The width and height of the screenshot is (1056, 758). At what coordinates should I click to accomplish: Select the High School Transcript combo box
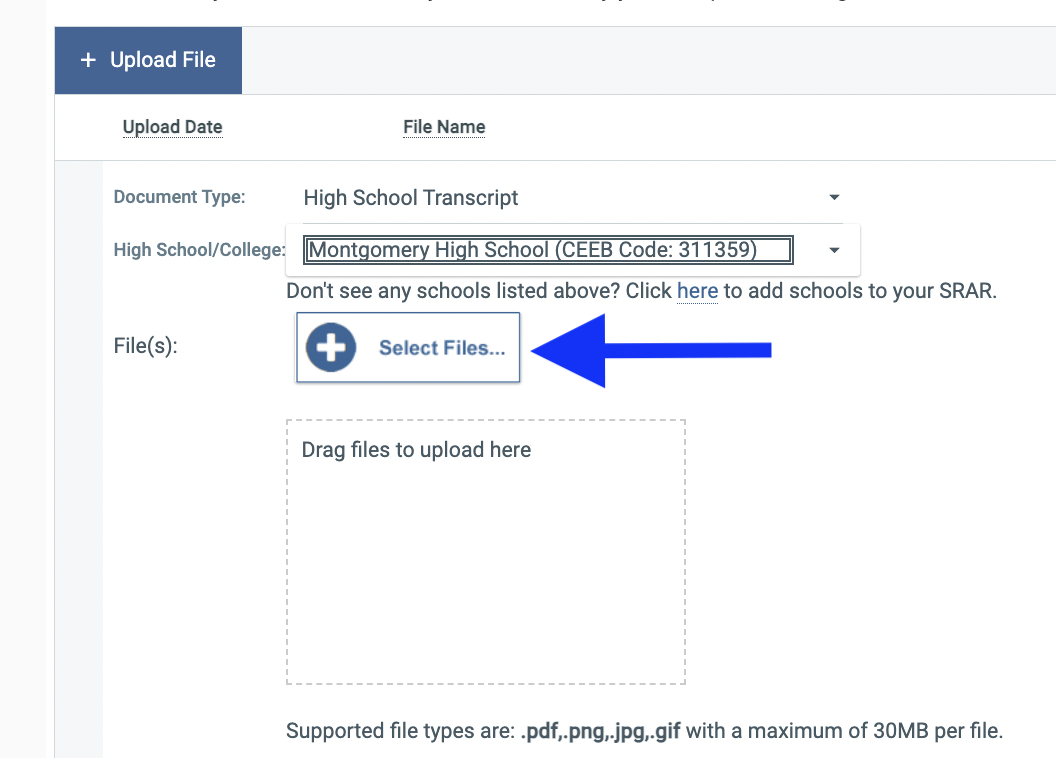click(x=560, y=198)
